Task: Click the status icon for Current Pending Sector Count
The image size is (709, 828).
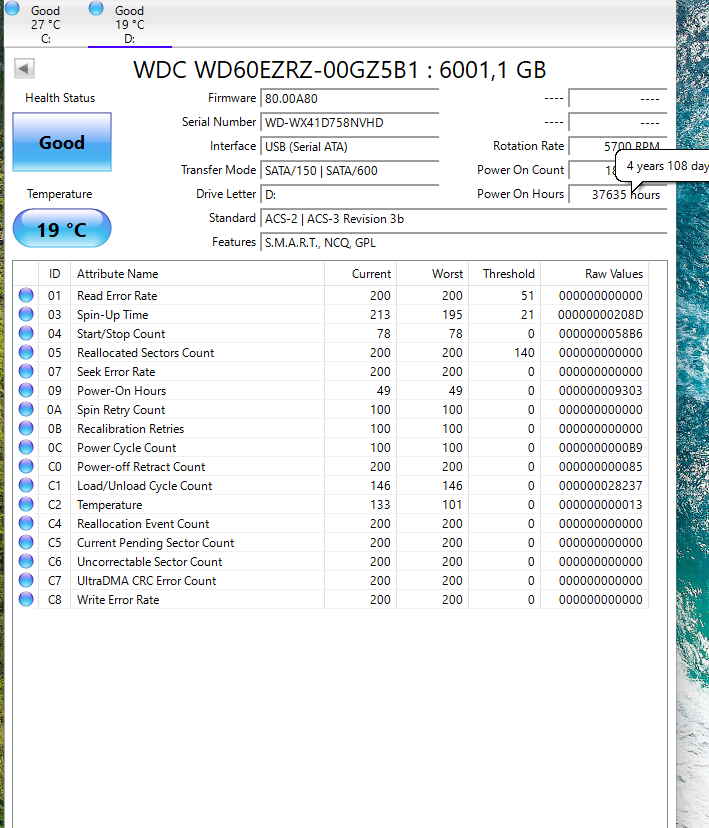Action: pos(26,542)
